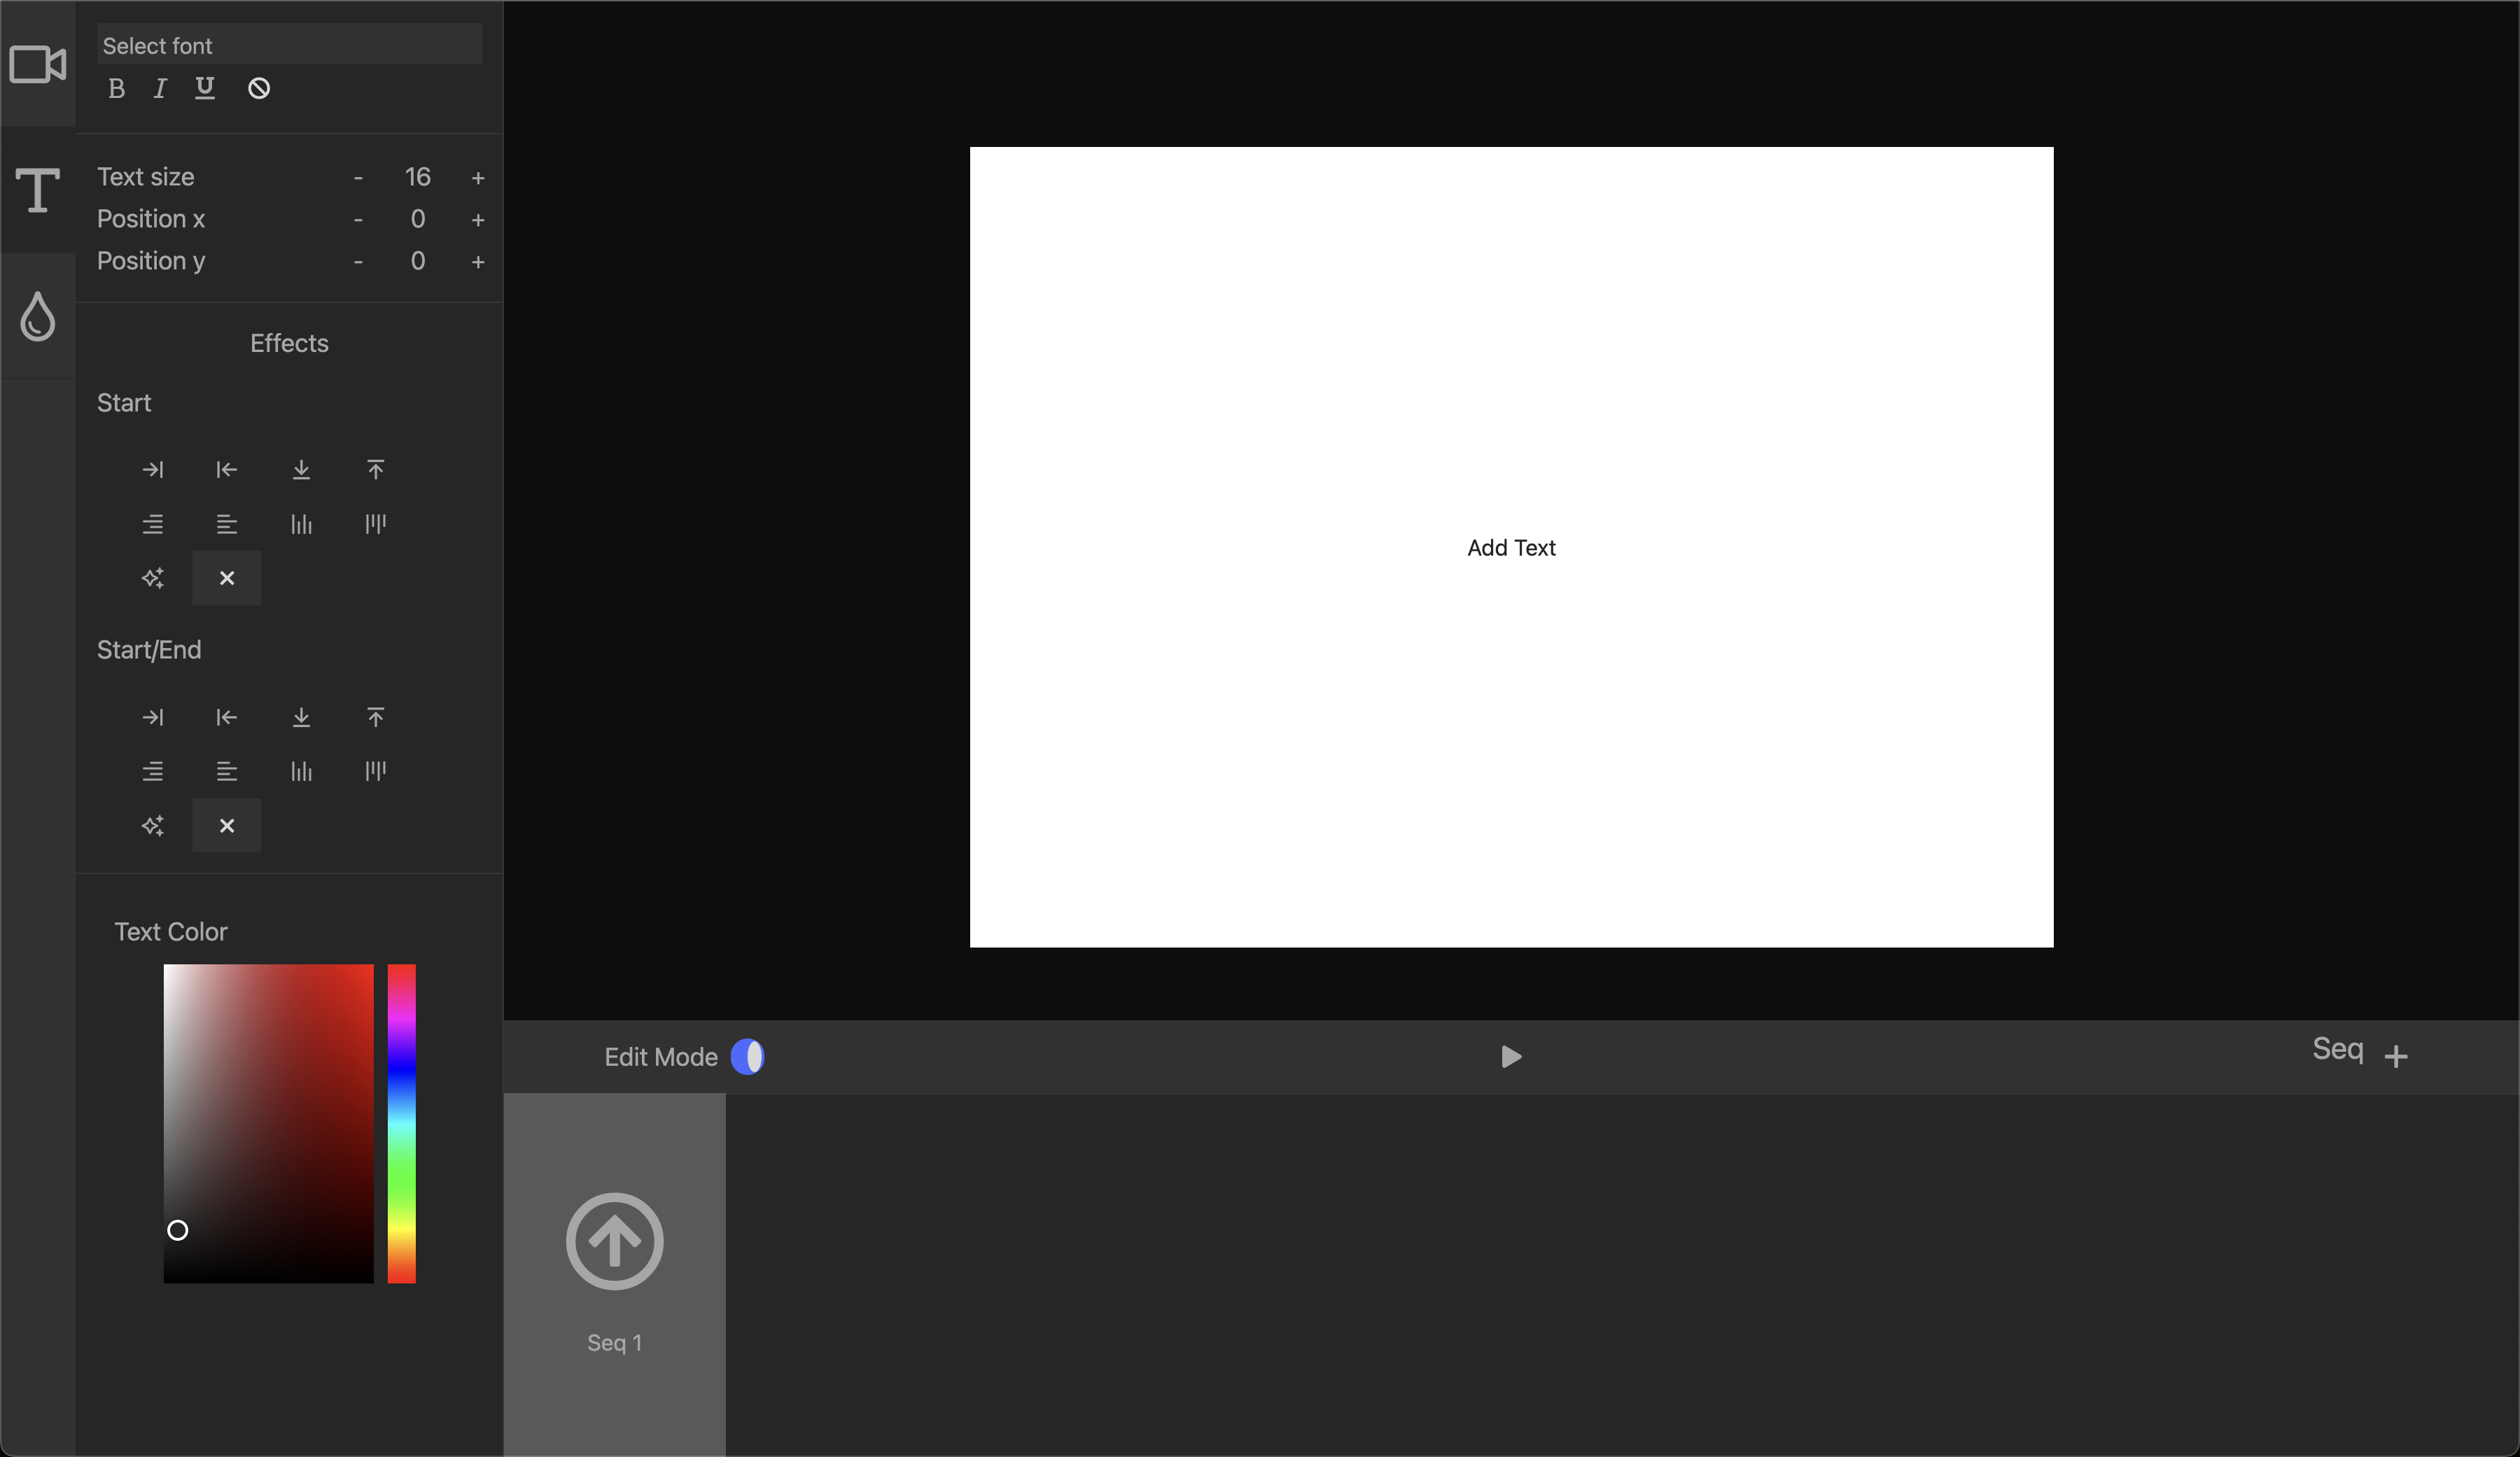The width and height of the screenshot is (2520, 1457).
Task: Toggle underline text formatting
Action: 205,89
